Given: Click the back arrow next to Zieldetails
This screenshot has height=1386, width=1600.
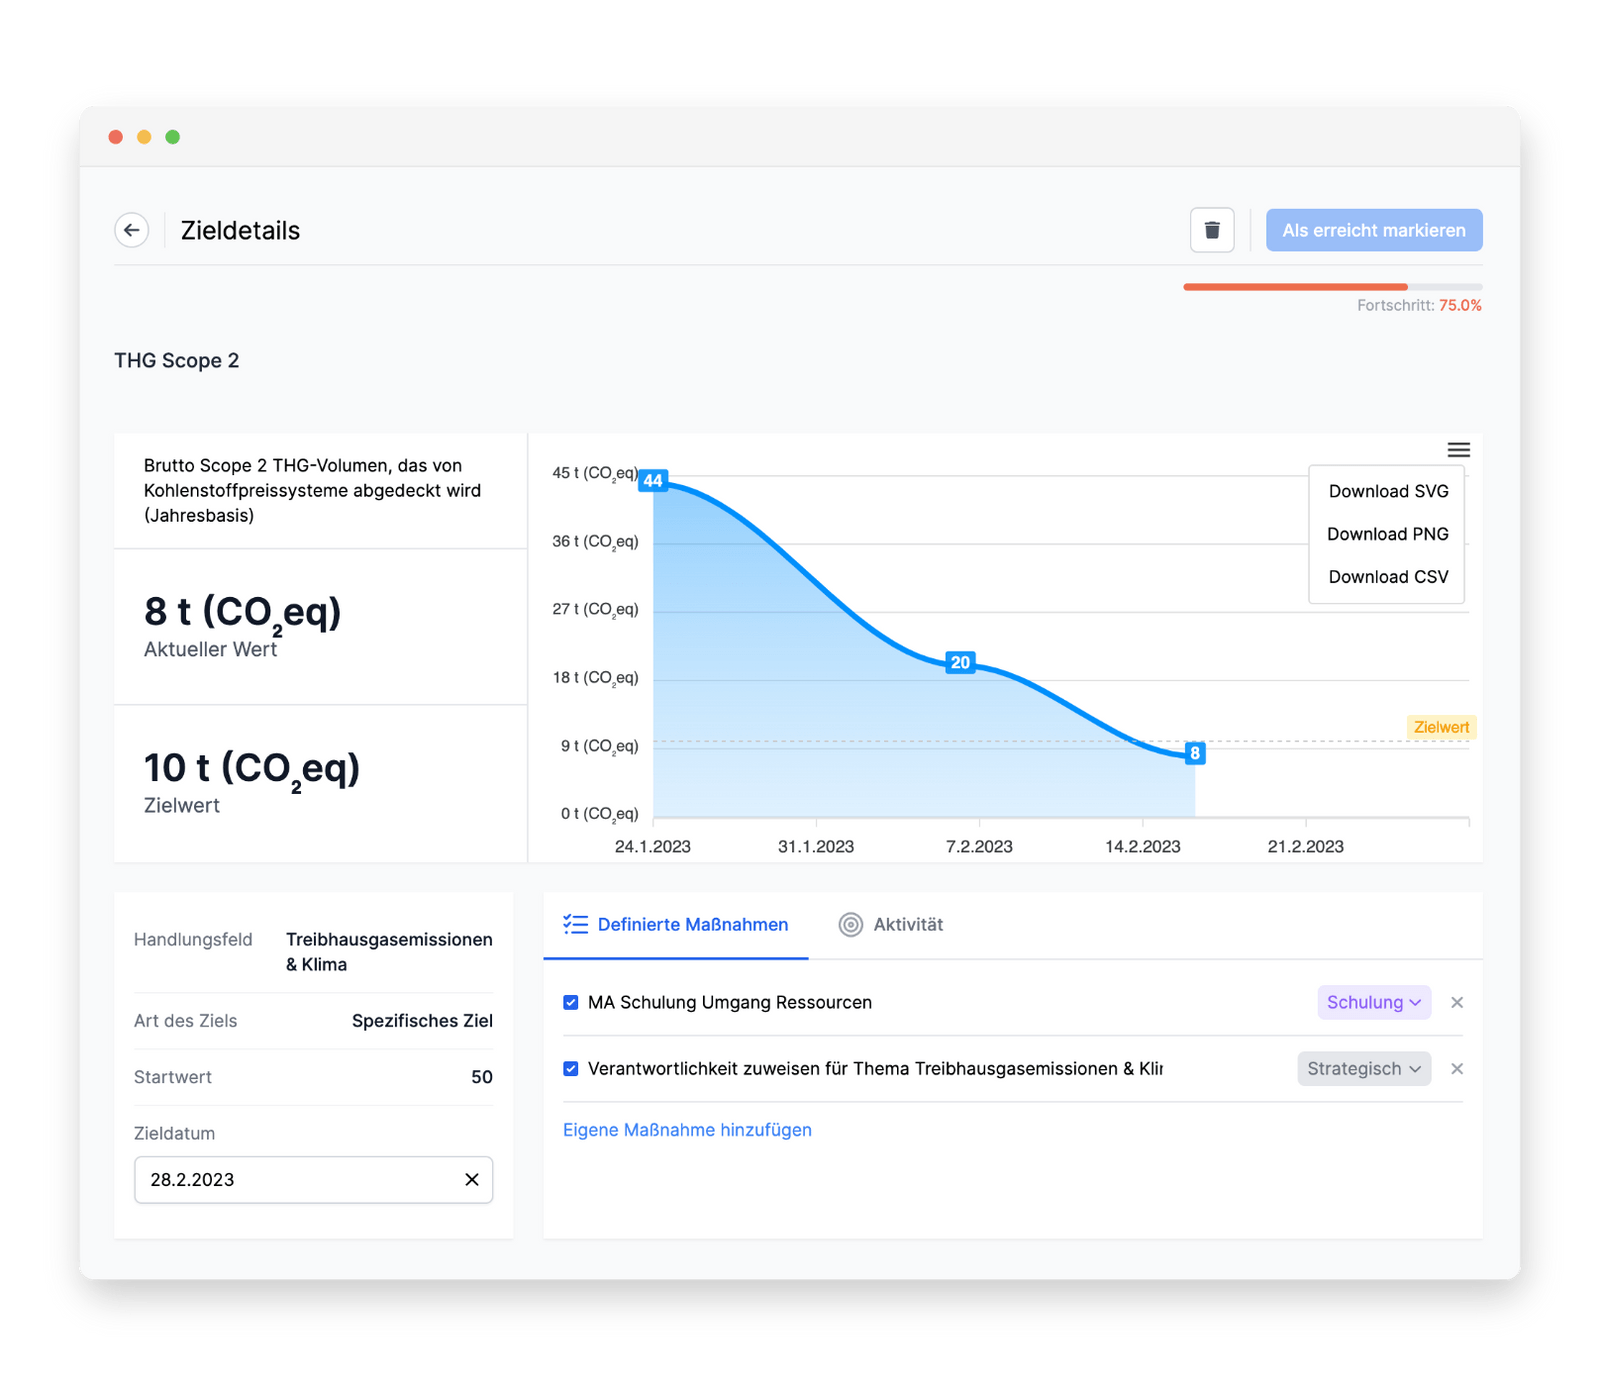Looking at the screenshot, I should (132, 230).
